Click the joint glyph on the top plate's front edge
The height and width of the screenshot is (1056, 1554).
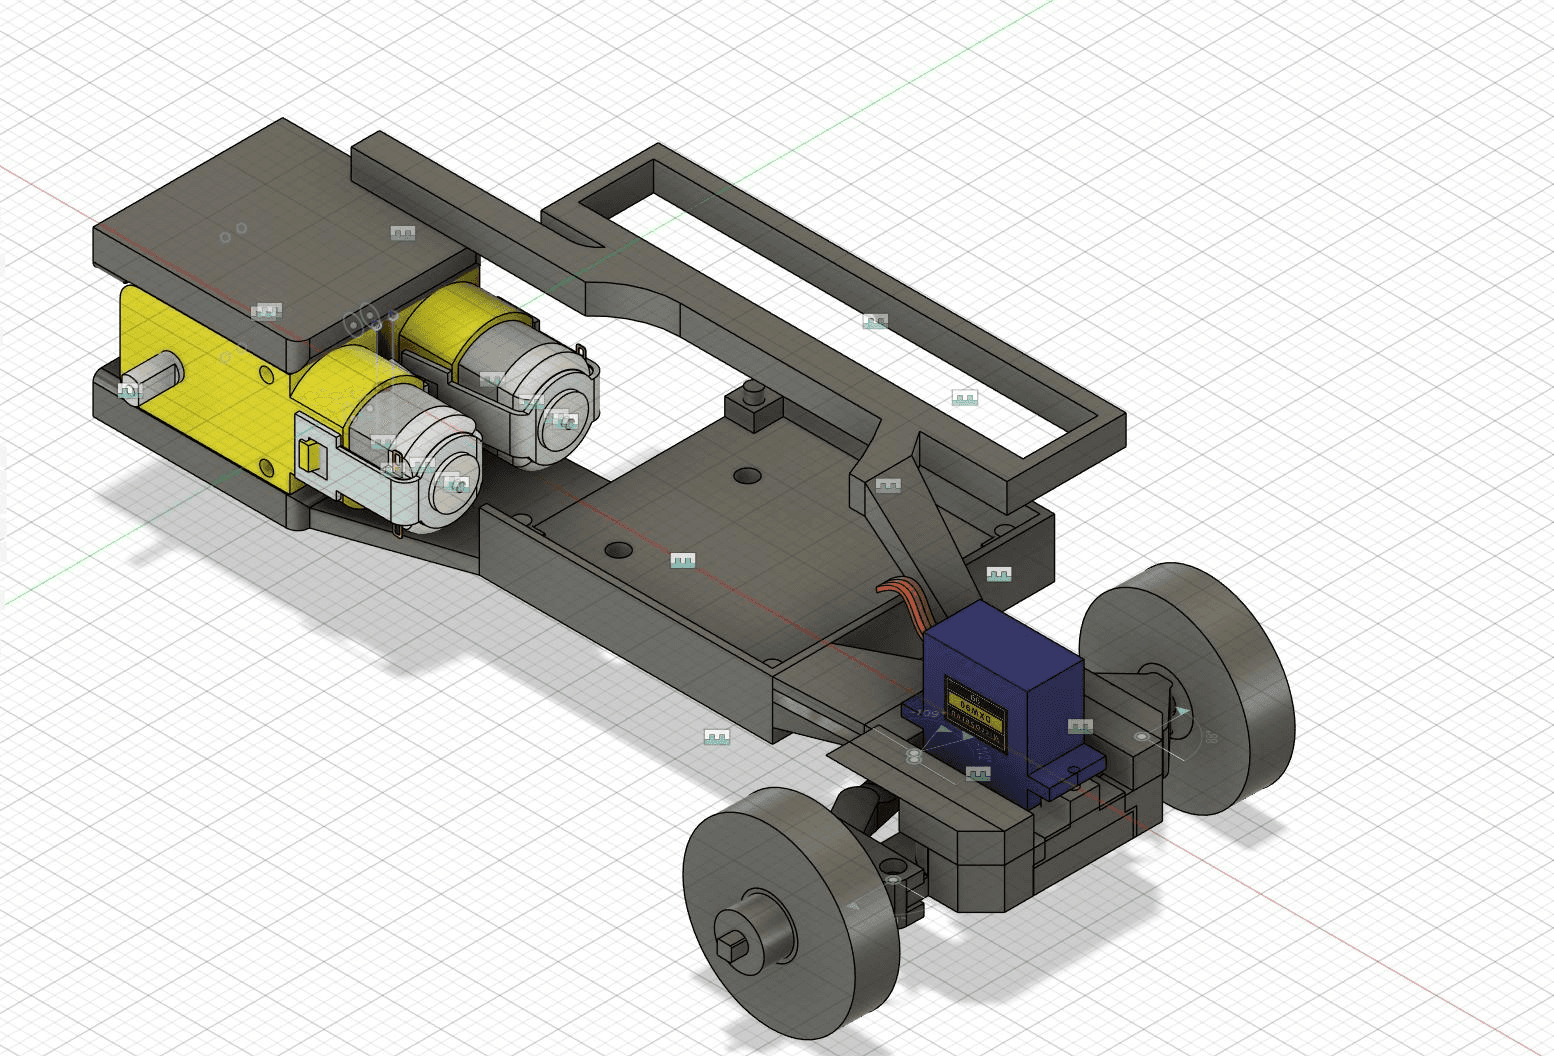point(266,311)
